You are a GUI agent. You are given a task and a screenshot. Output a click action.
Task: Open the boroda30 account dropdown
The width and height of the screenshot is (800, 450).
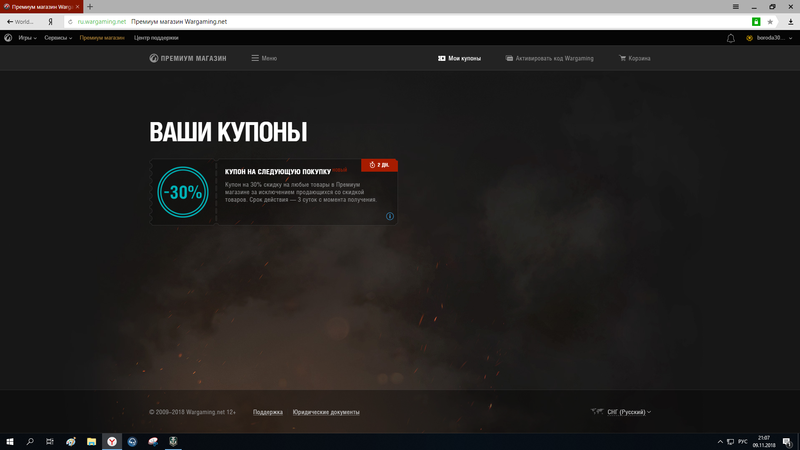[769, 38]
